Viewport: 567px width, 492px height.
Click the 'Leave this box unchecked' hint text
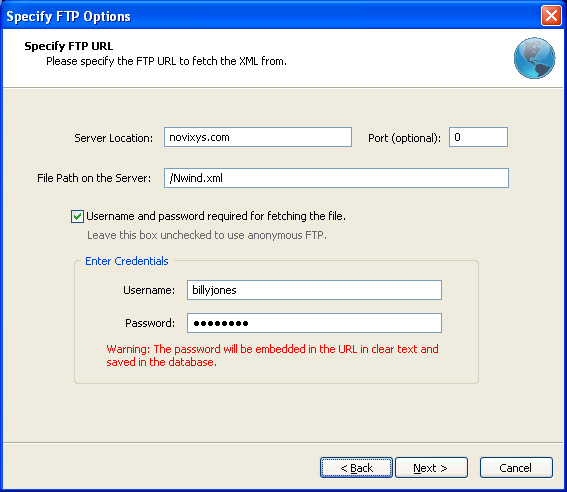coord(207,235)
